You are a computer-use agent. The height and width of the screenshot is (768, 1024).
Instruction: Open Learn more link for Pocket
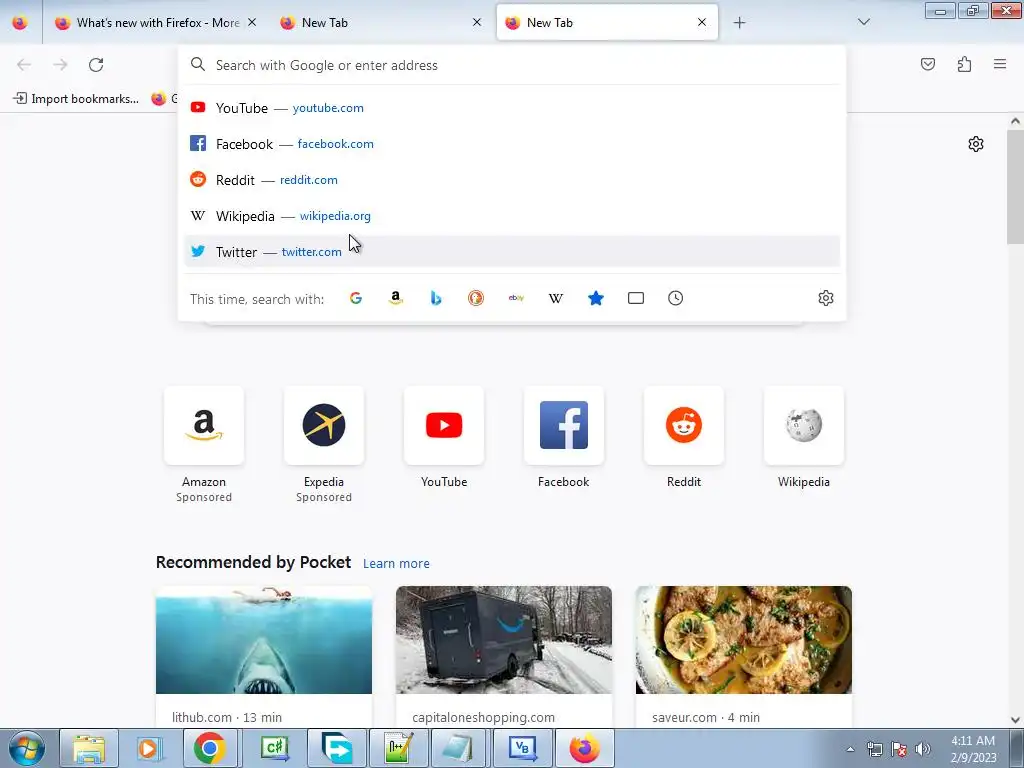tap(396, 564)
